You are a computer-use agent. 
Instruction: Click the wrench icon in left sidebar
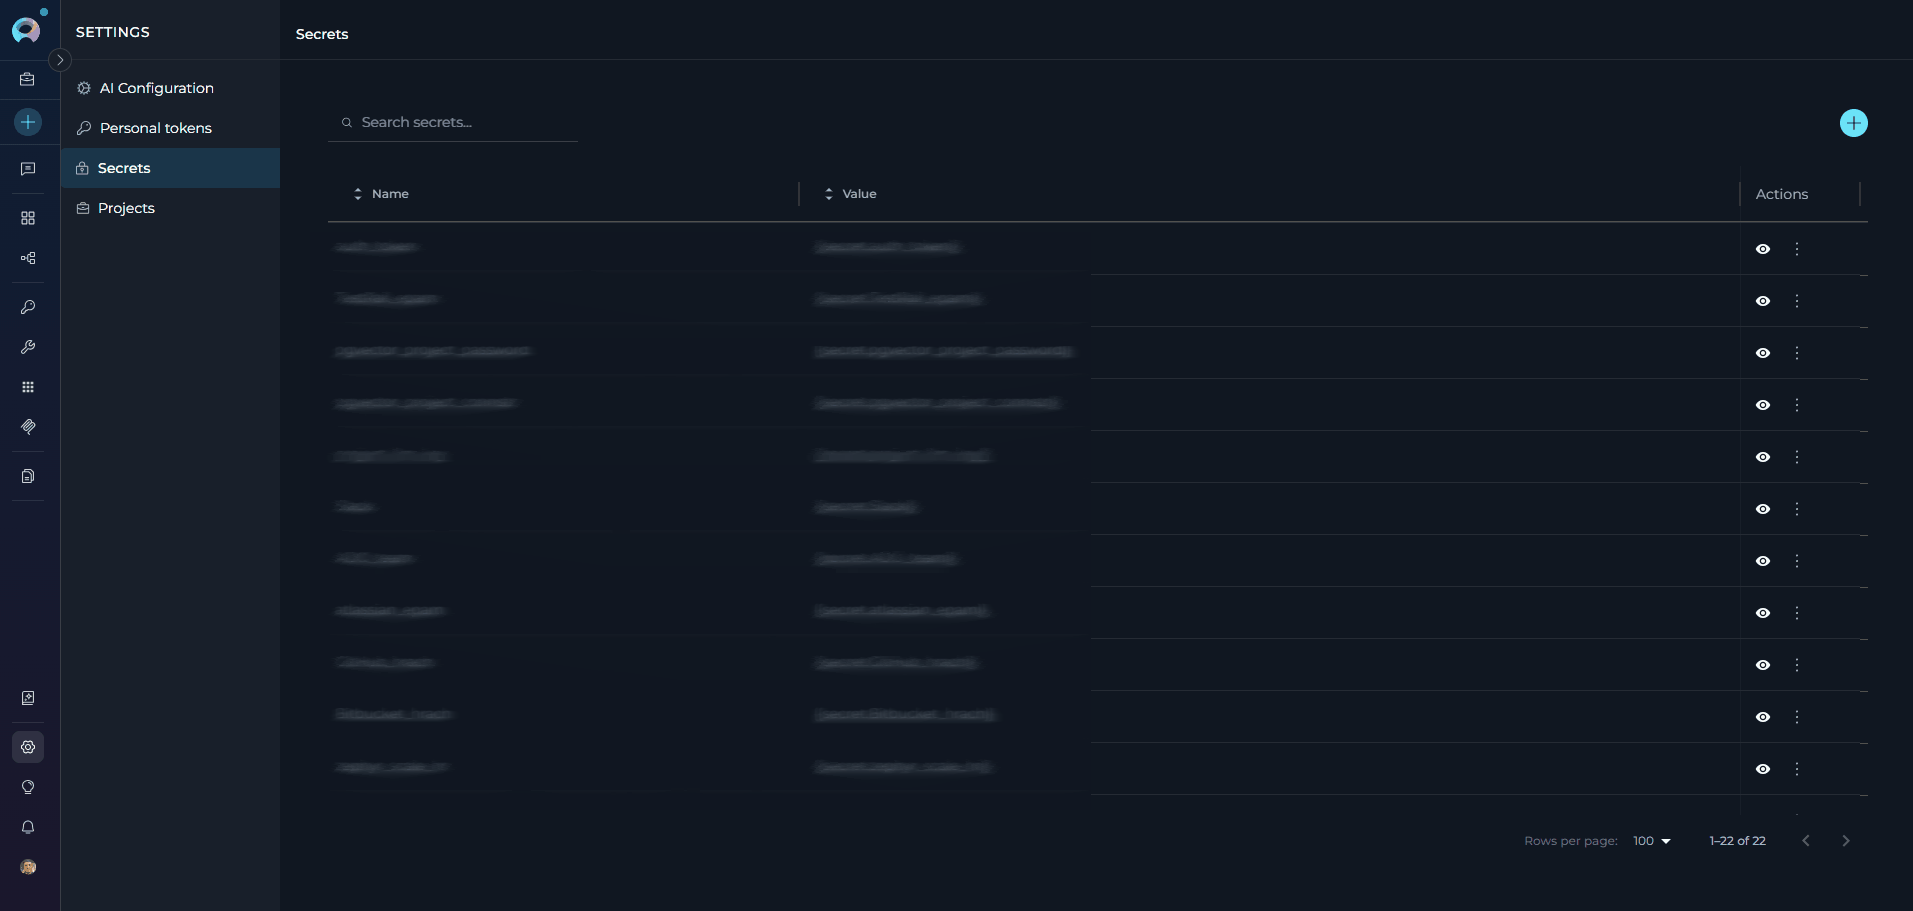coord(28,347)
